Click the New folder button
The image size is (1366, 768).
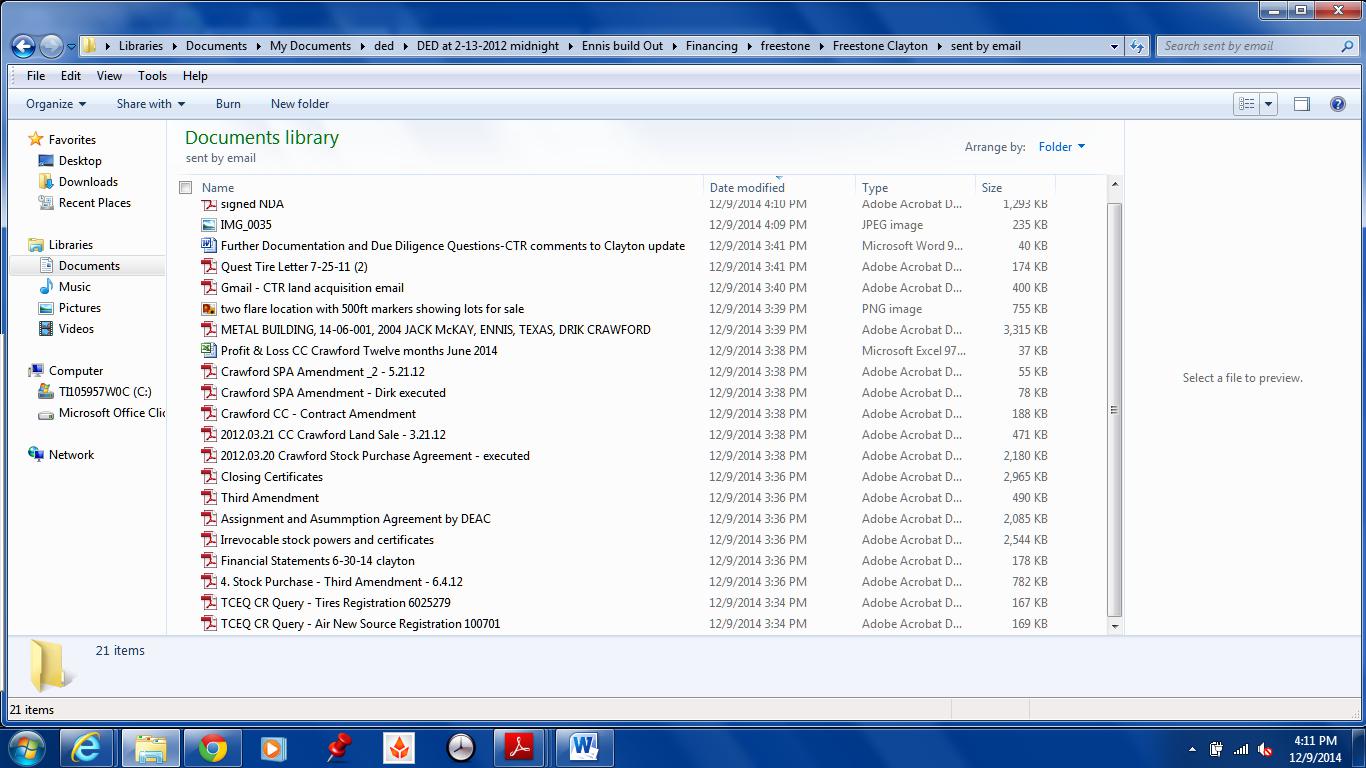300,104
